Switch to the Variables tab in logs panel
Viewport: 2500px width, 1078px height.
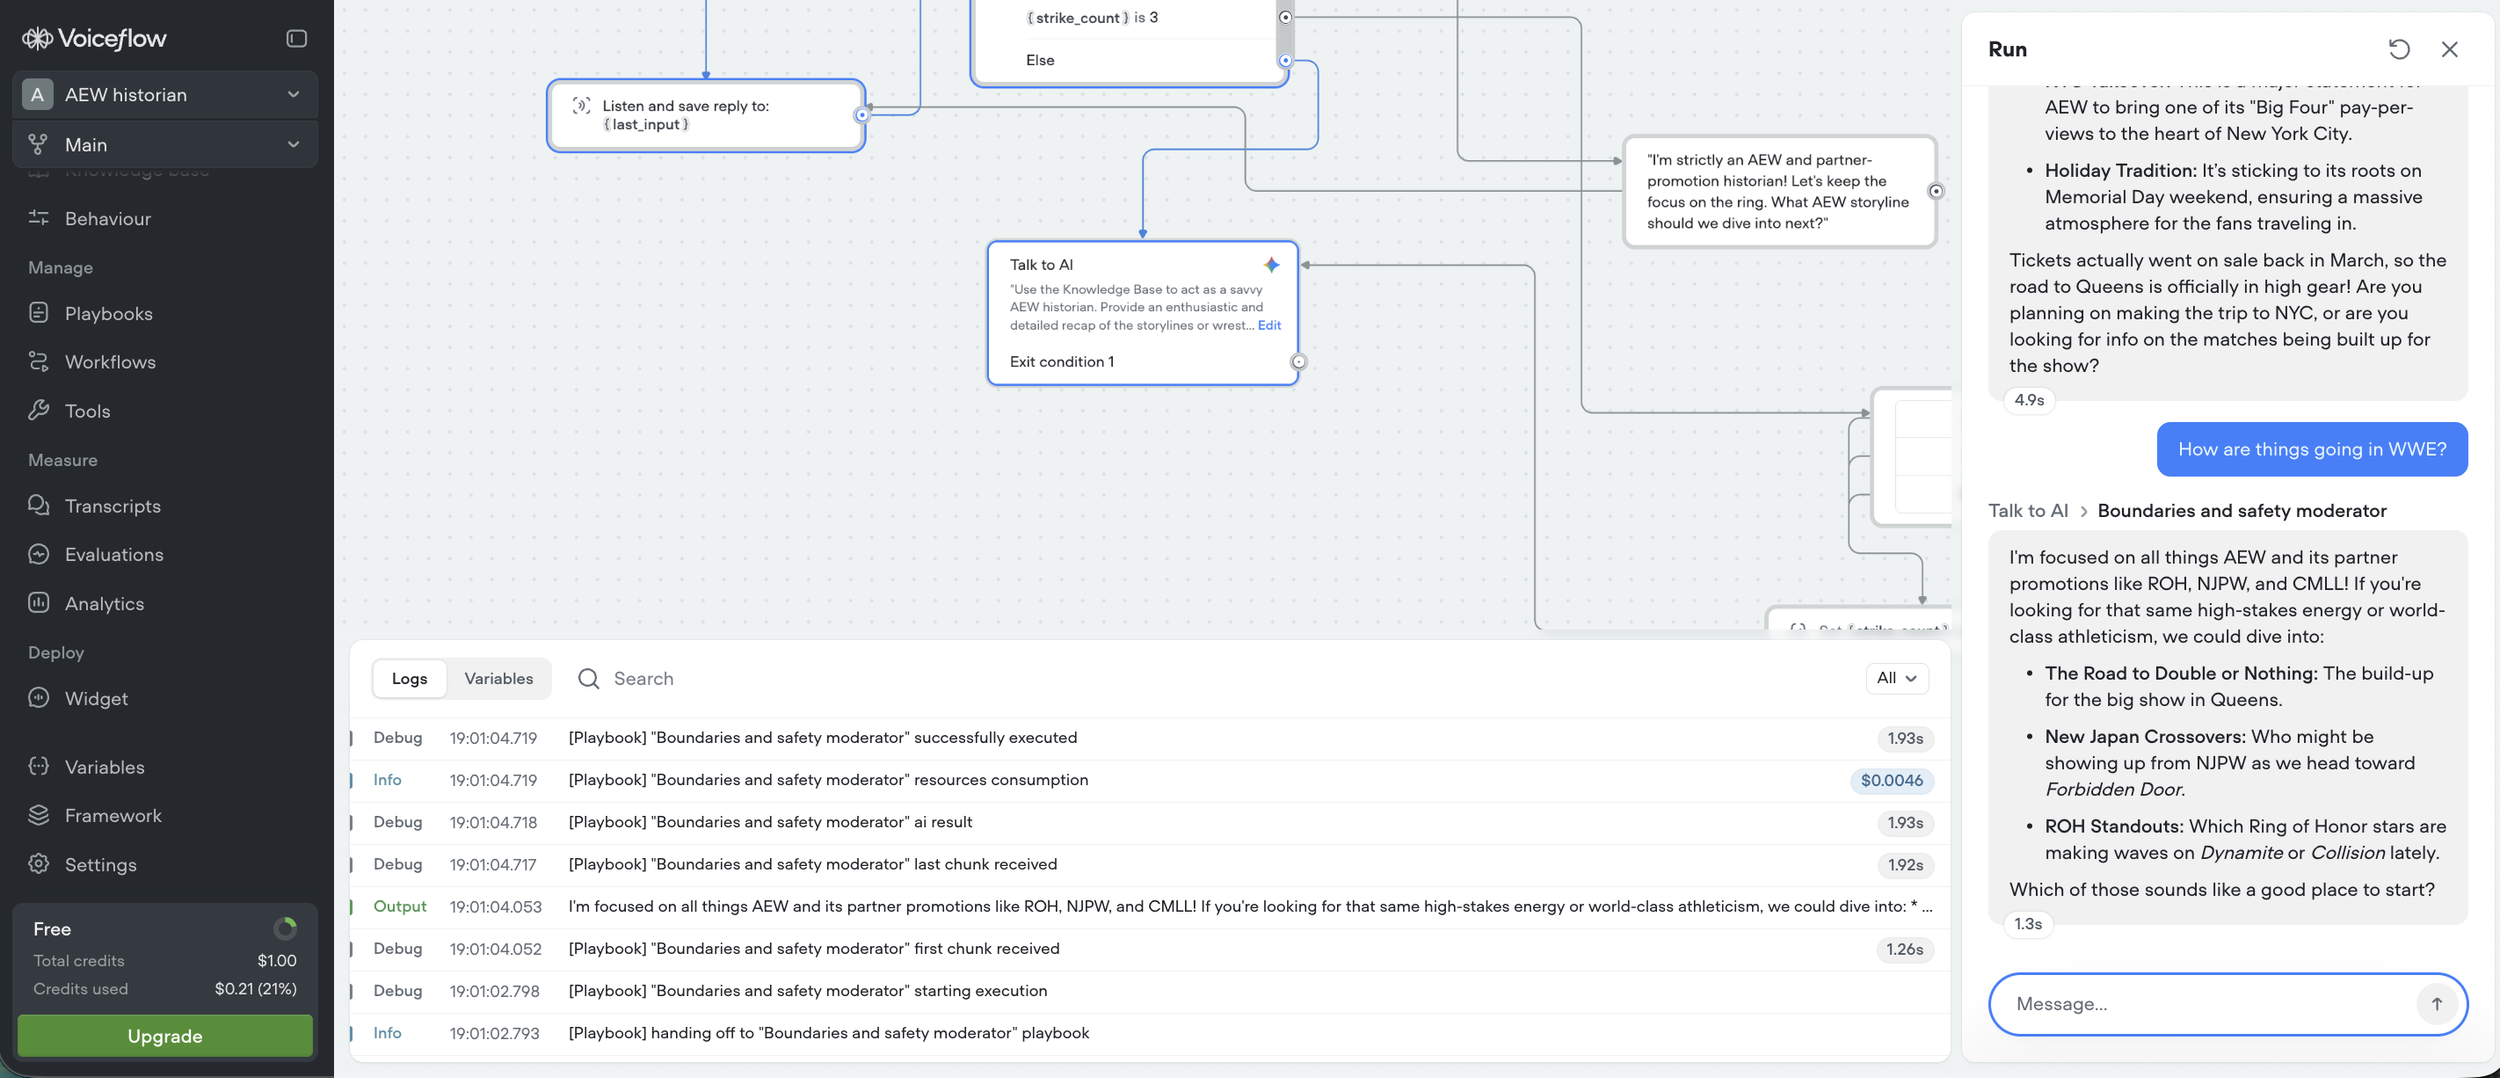(498, 678)
